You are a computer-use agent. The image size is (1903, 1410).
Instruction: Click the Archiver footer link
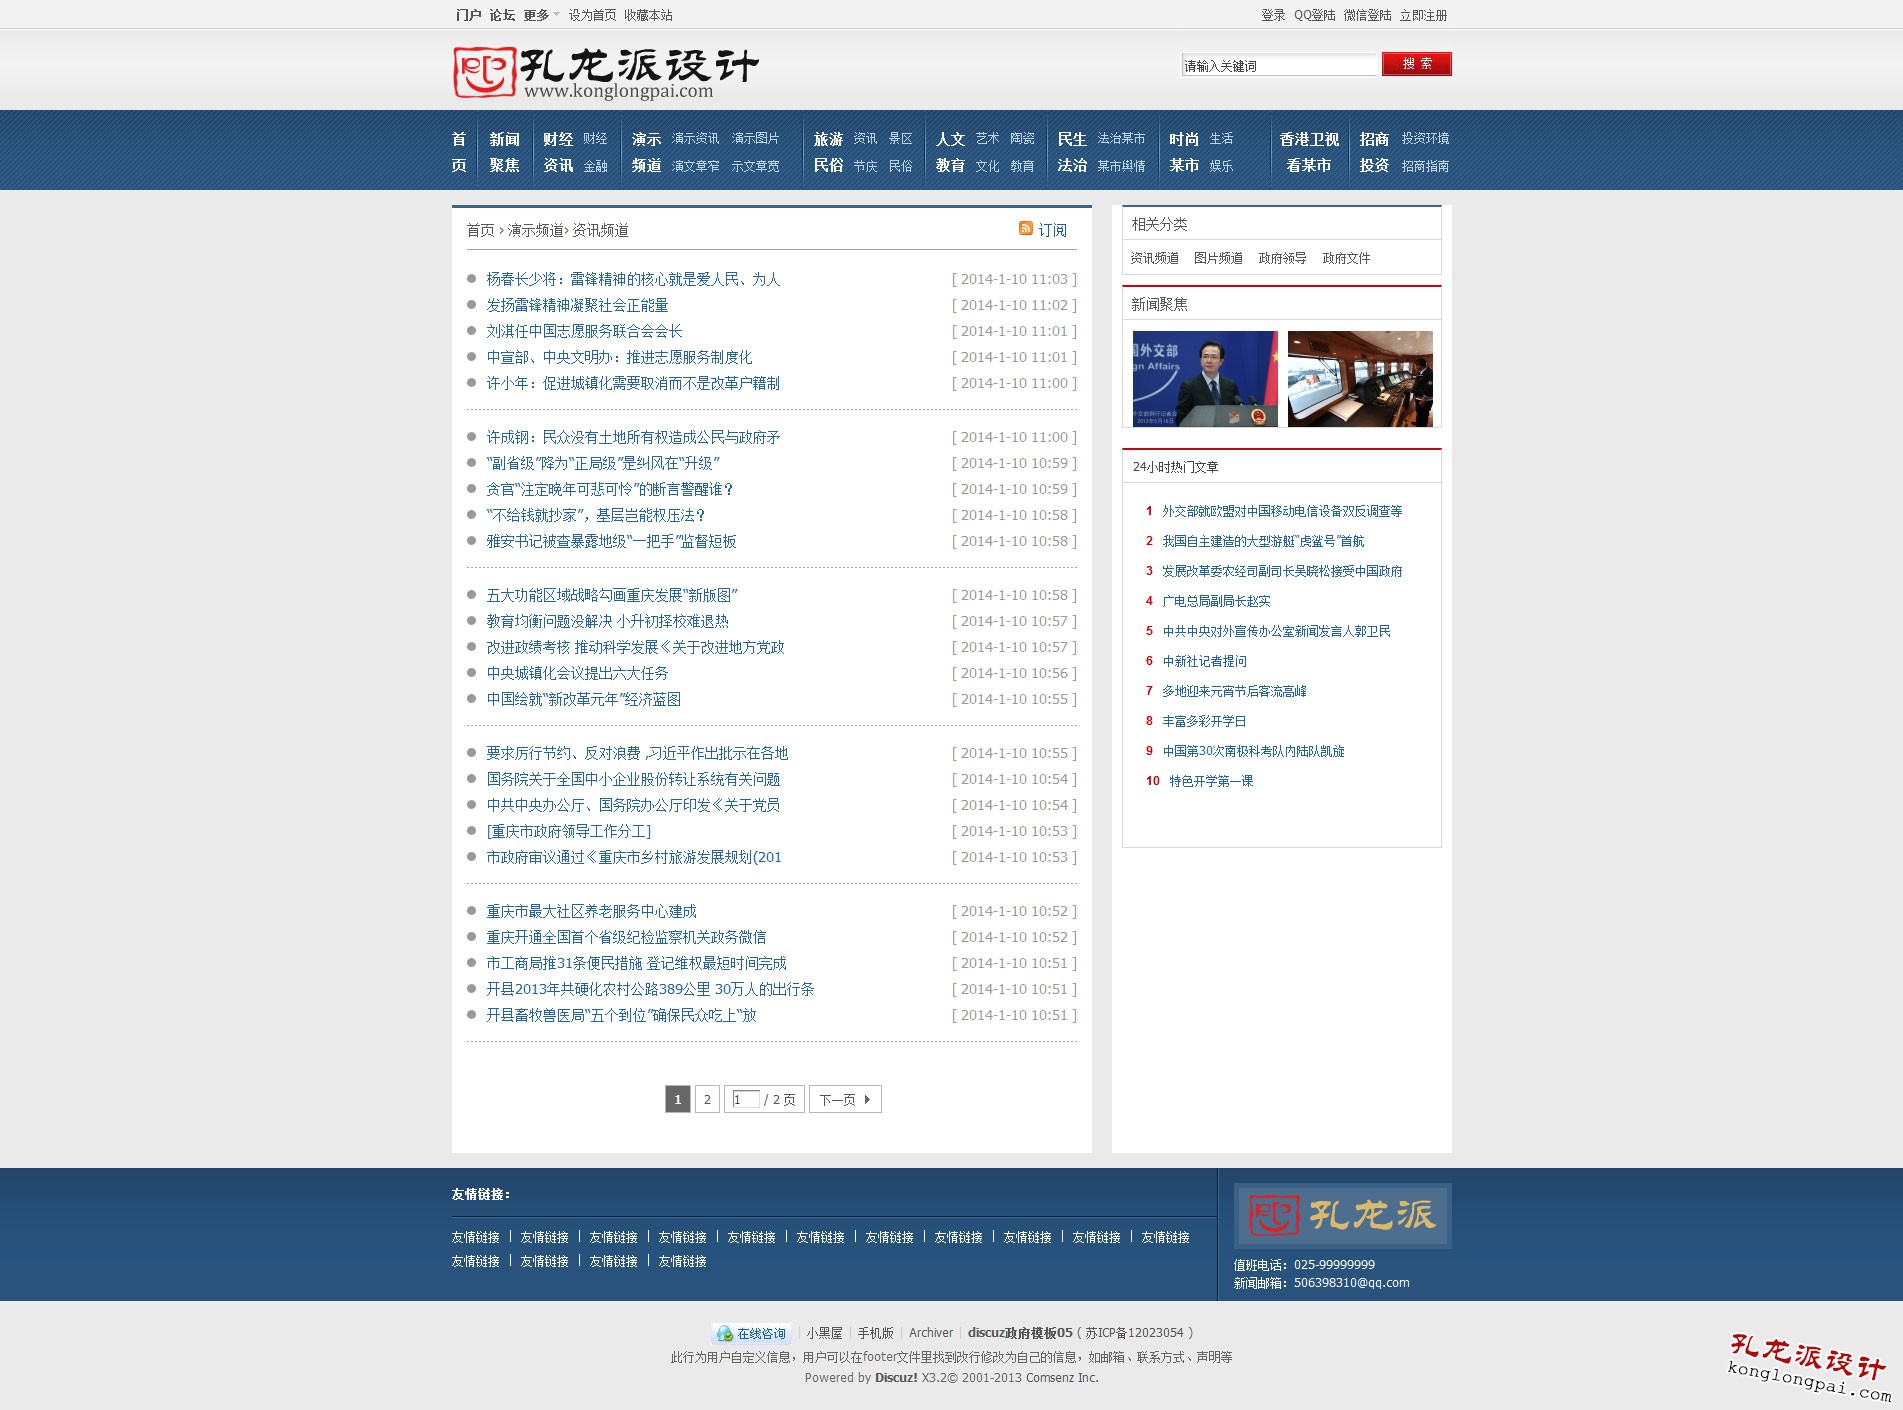point(931,1333)
